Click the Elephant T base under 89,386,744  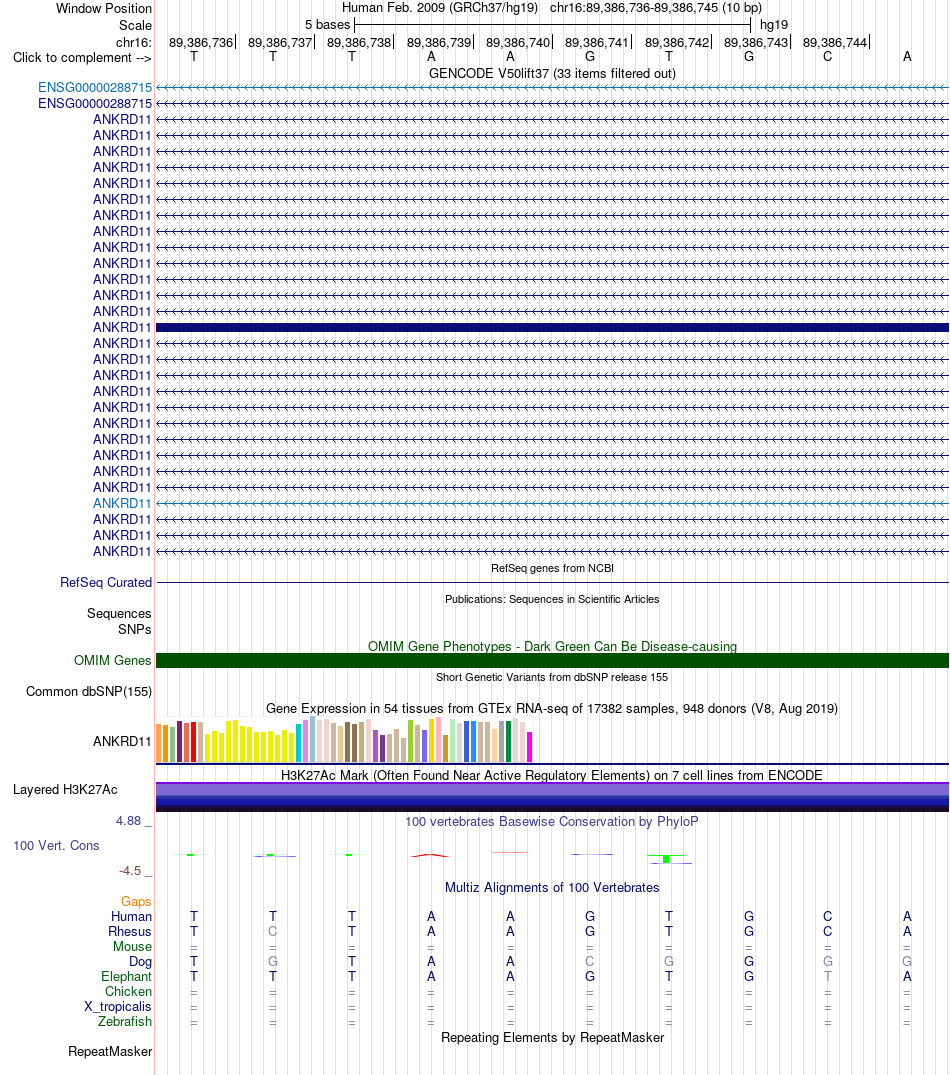827,976
